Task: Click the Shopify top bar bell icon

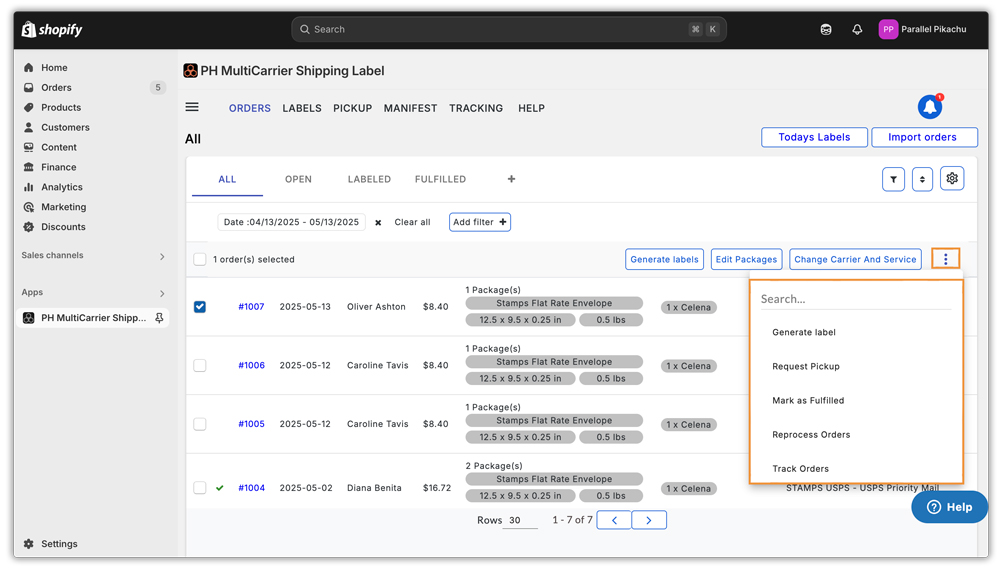Action: (x=857, y=30)
